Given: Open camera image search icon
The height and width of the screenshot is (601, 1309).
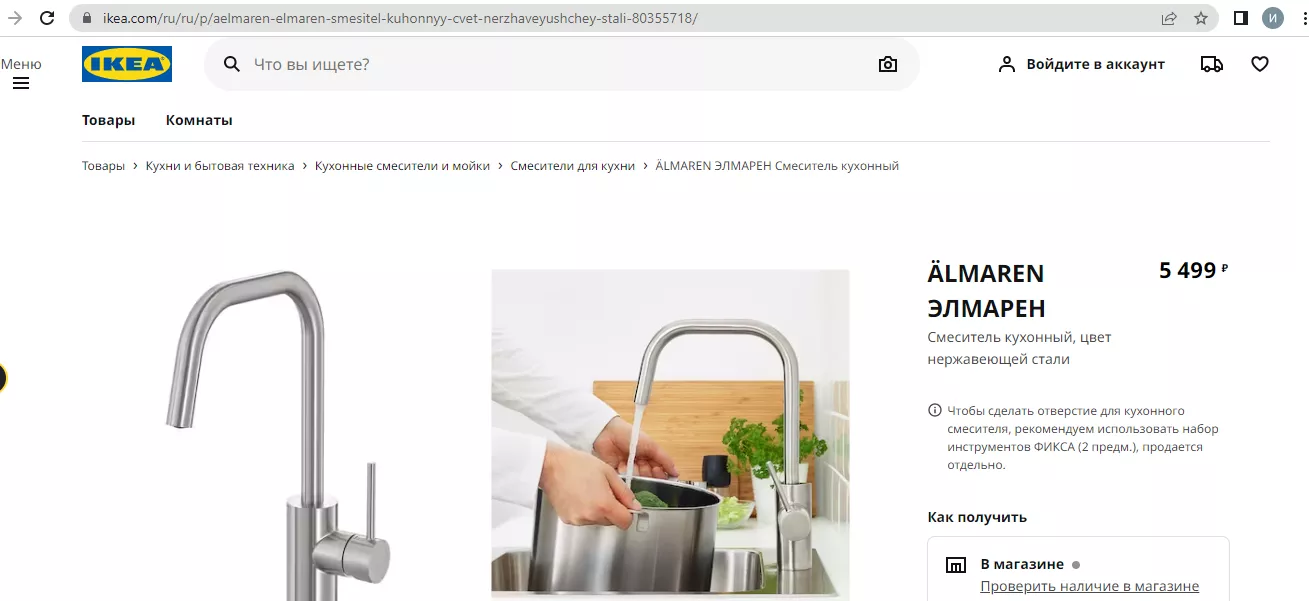Looking at the screenshot, I should (888, 64).
